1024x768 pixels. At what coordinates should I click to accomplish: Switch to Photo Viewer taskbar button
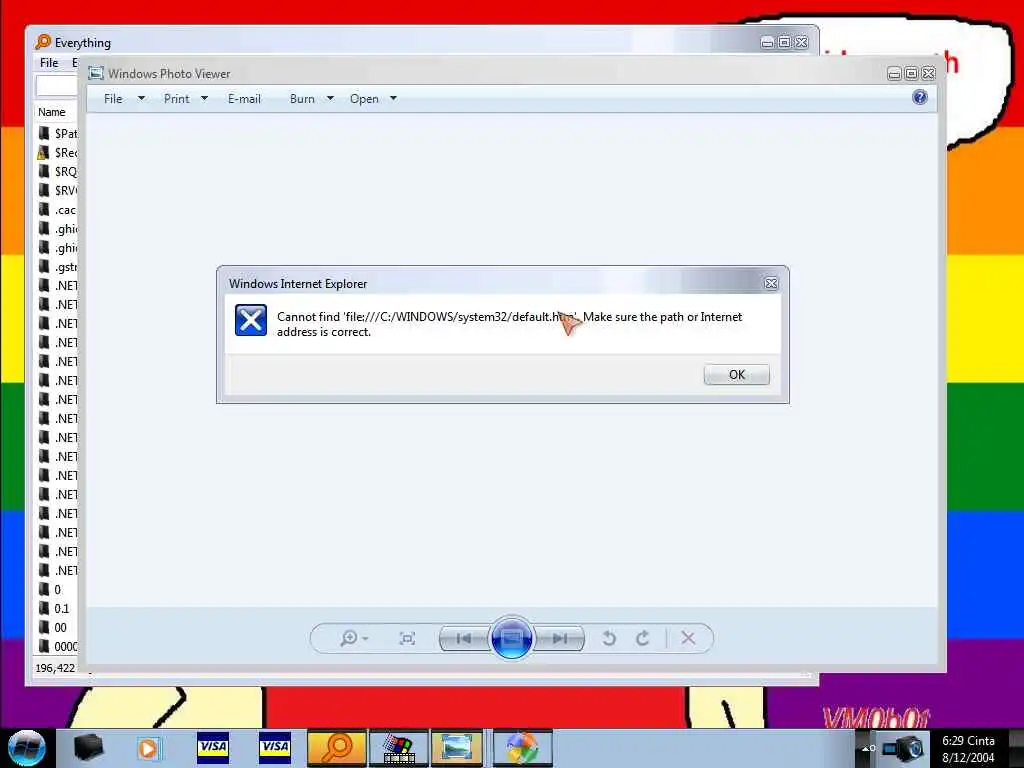pyautogui.click(x=457, y=748)
